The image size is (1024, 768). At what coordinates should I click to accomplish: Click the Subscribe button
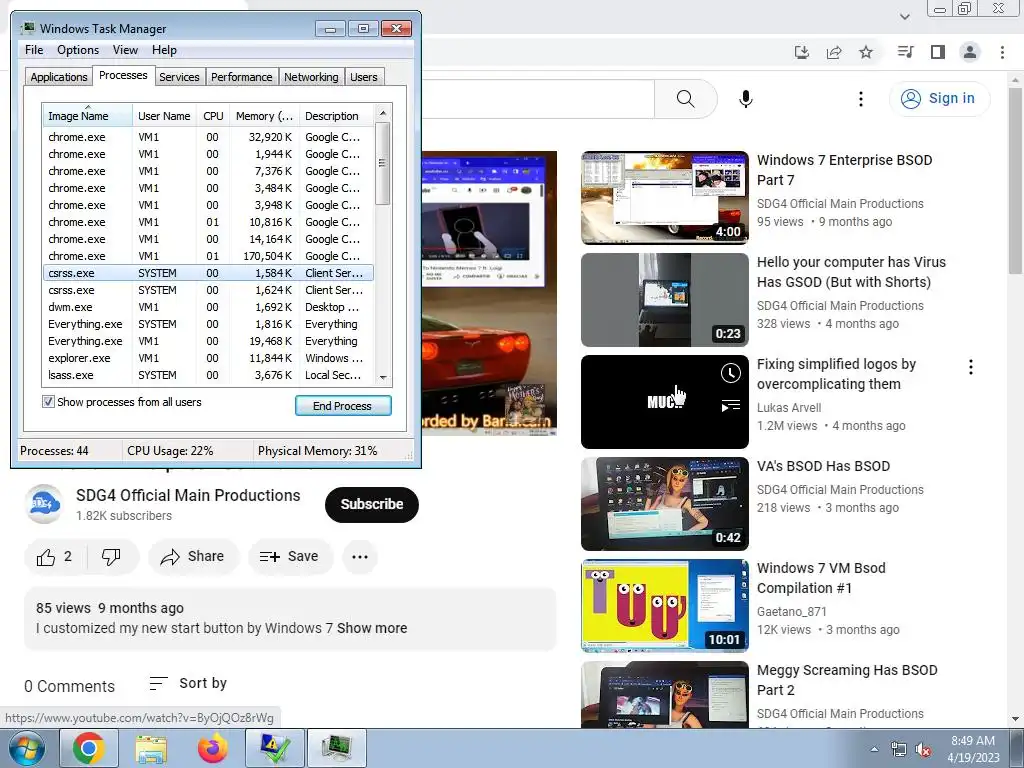tap(372, 504)
